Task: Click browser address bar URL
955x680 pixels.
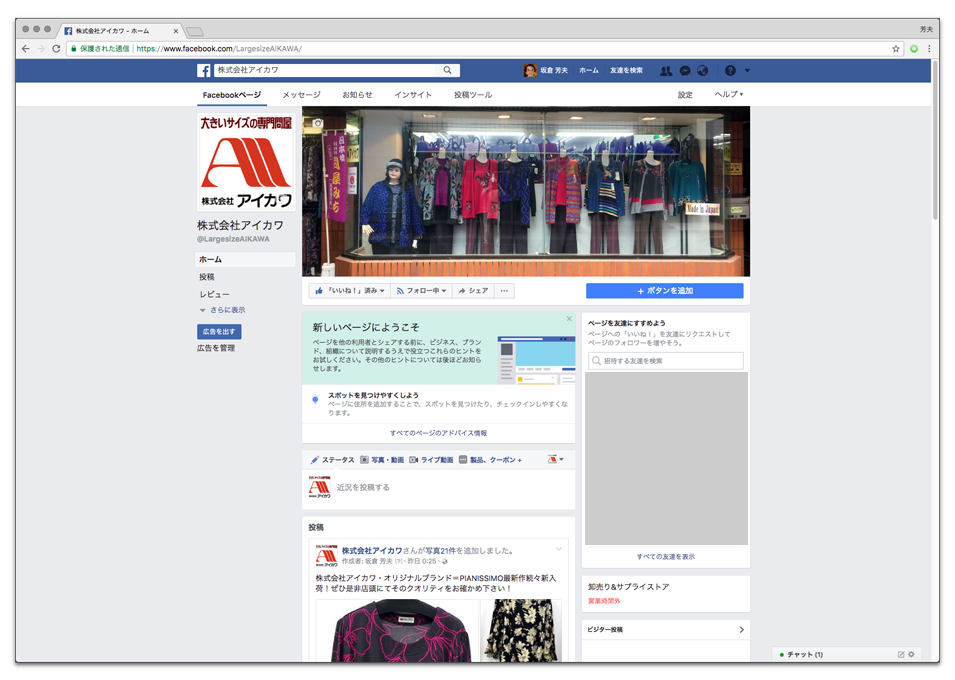Action: tap(219, 49)
